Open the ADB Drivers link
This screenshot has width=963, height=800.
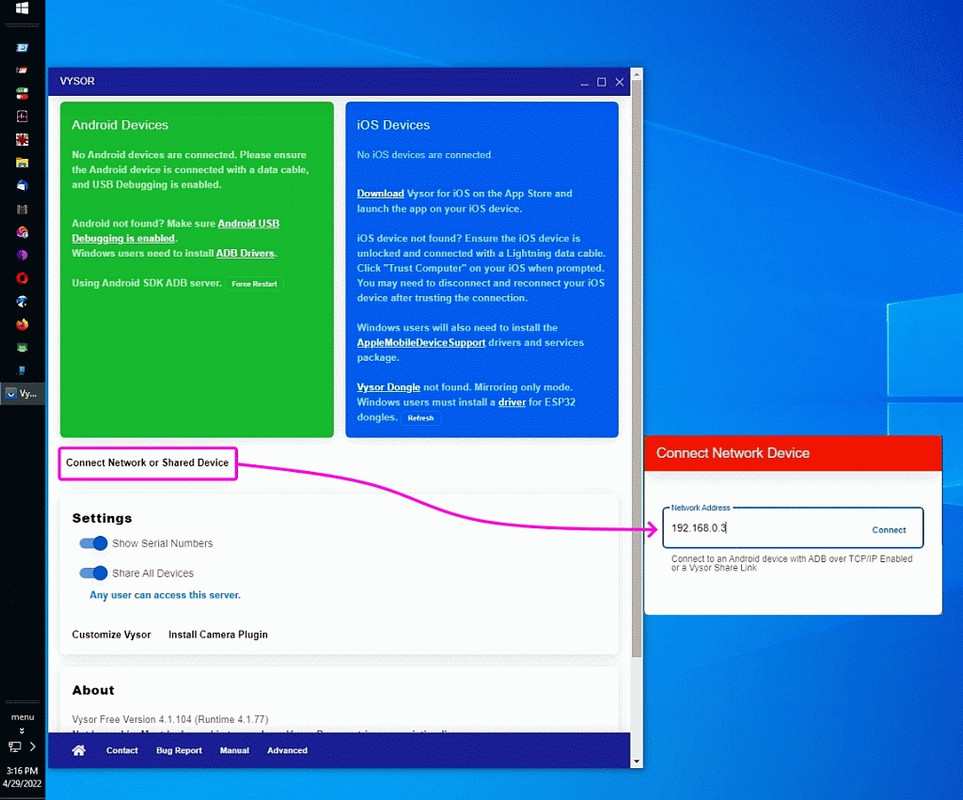tap(245, 253)
